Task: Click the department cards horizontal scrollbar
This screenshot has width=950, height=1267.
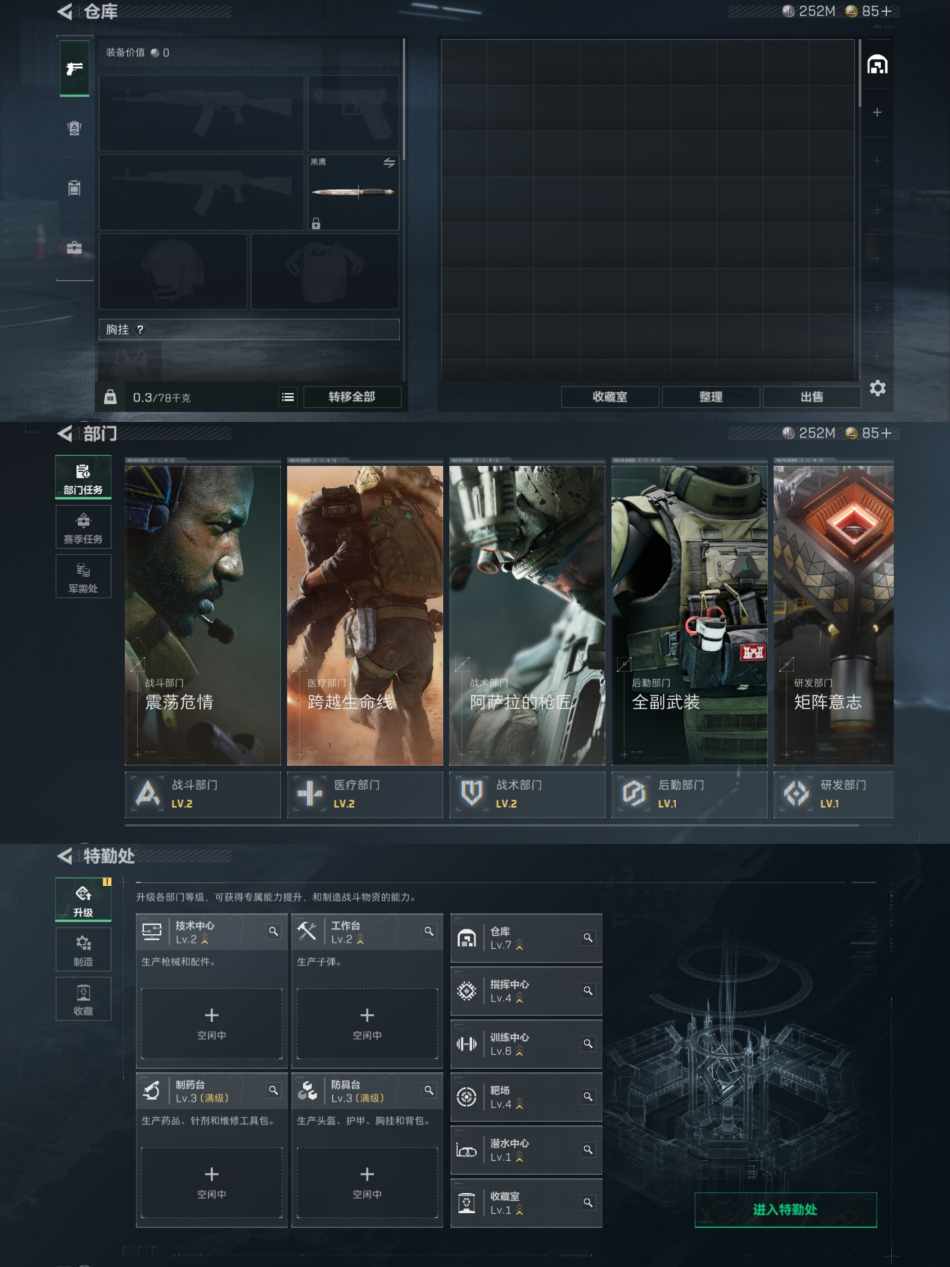Action: coord(490,825)
